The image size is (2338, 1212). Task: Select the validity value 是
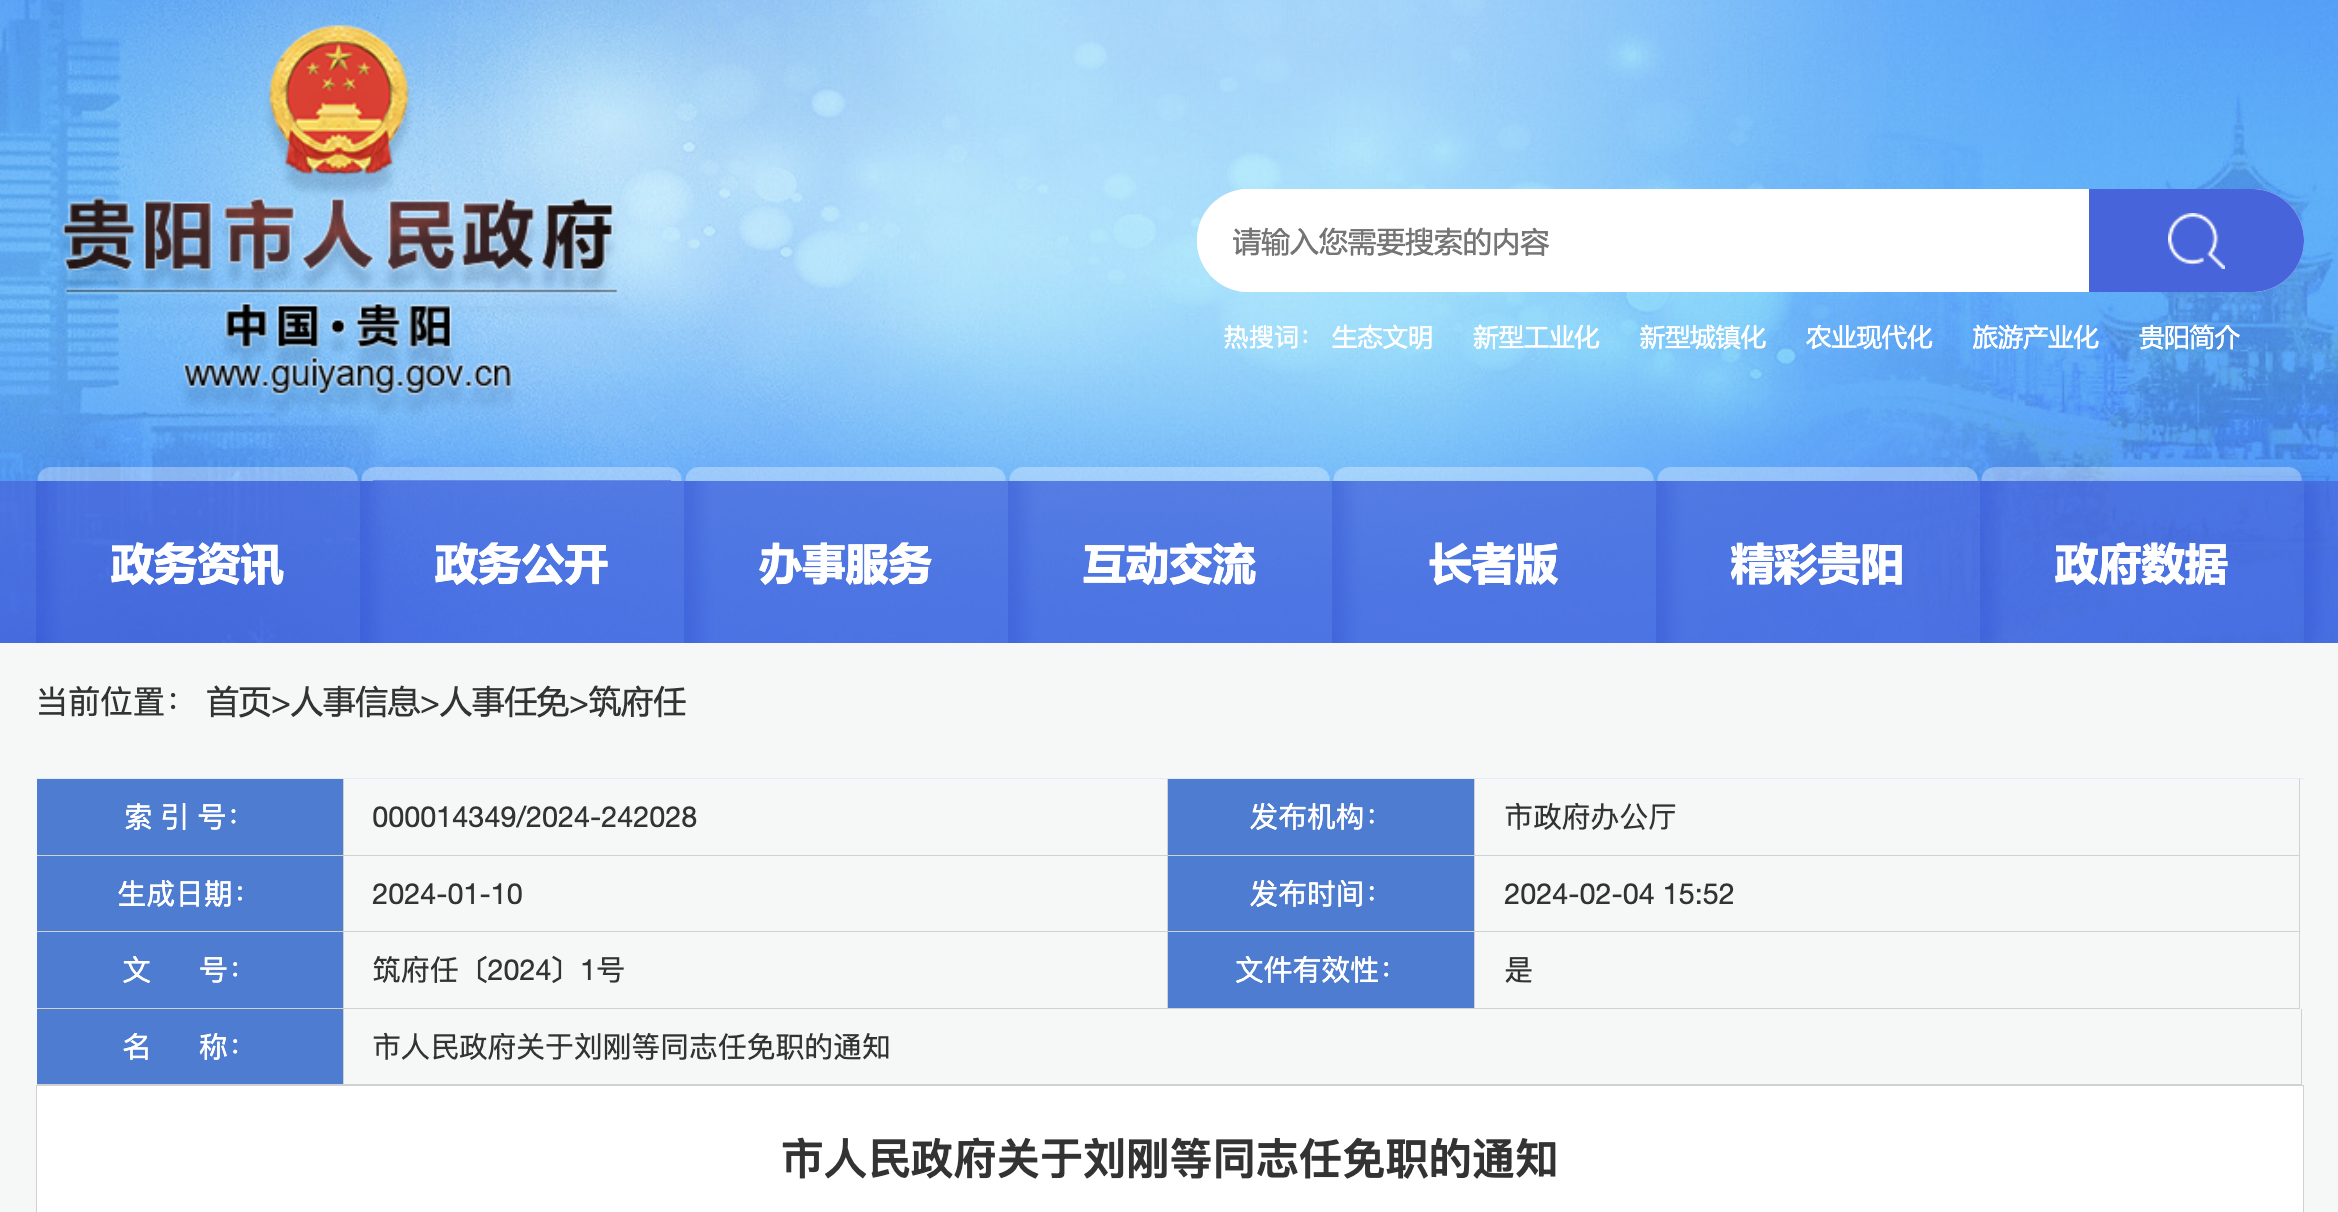1518,970
